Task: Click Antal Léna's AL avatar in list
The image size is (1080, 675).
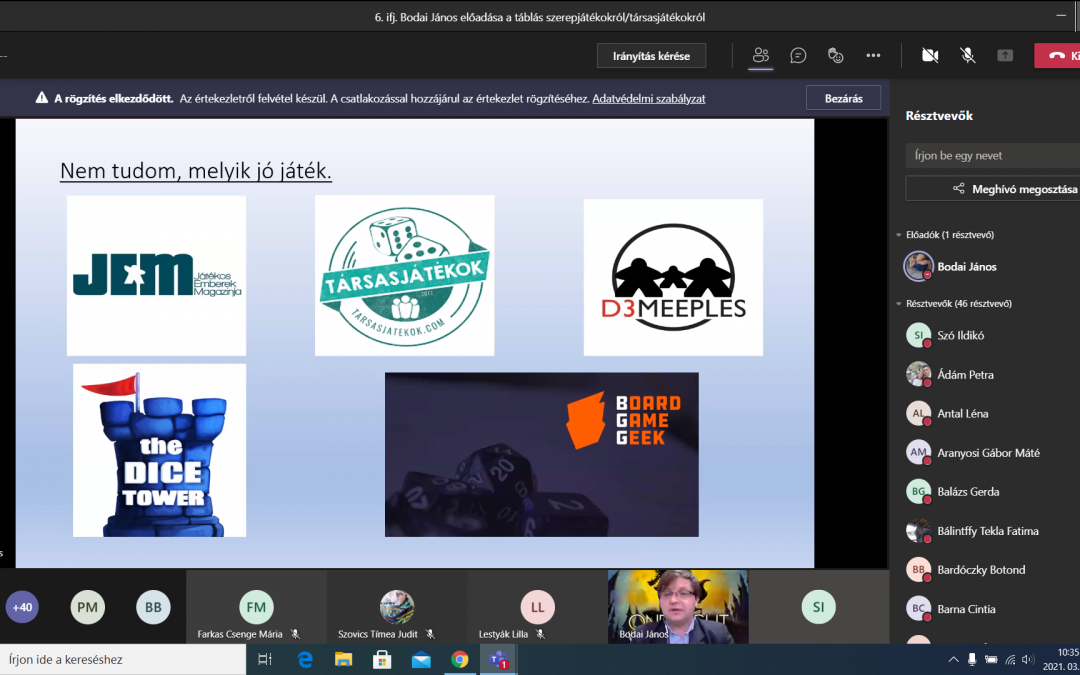Action: 918,414
